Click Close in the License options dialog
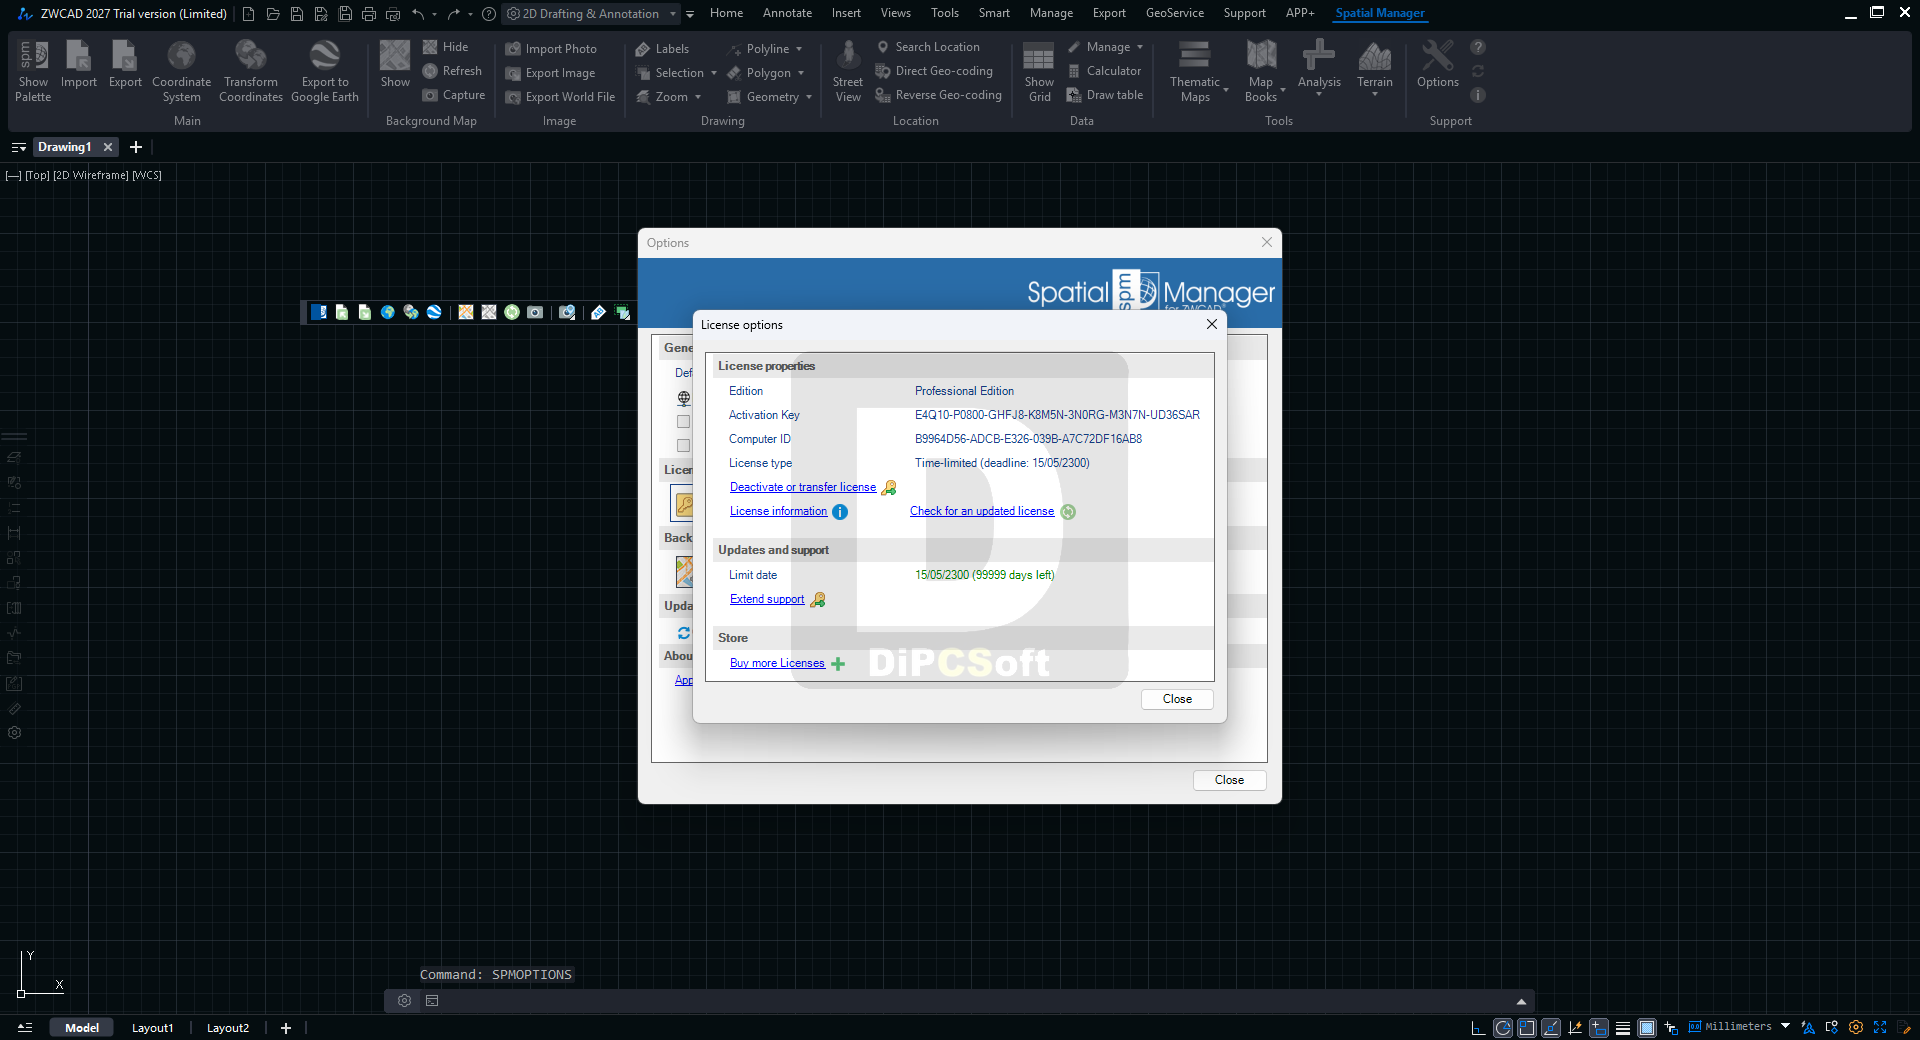The width and height of the screenshot is (1920, 1040). coord(1177,699)
